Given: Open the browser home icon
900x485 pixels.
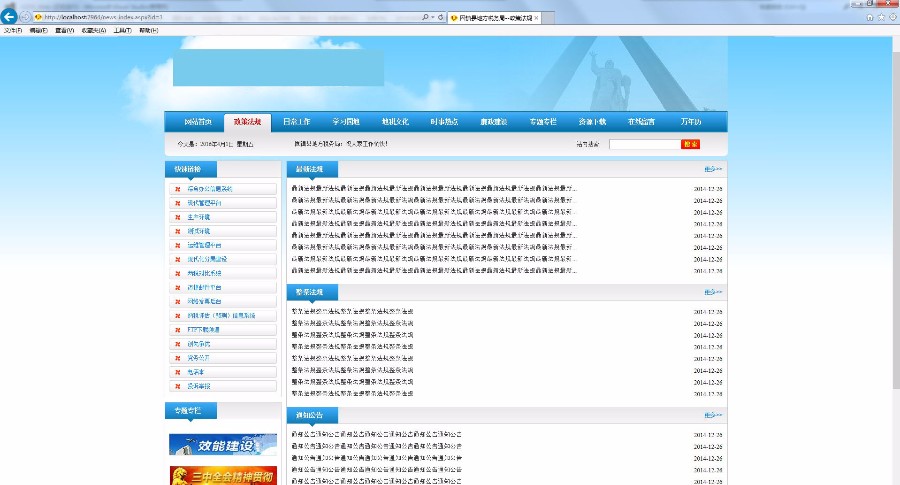Looking at the screenshot, I should (870, 17).
